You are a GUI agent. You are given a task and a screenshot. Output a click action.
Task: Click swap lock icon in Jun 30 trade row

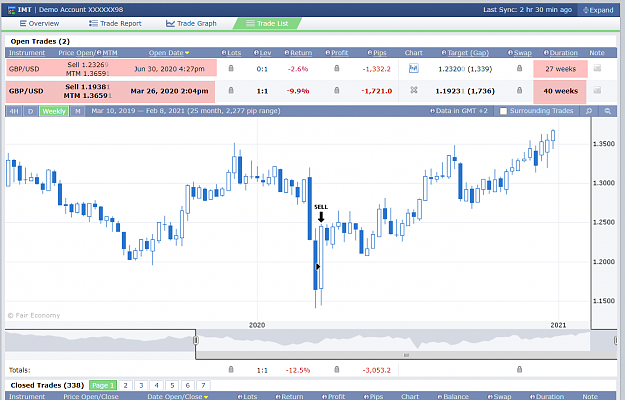tap(519, 69)
